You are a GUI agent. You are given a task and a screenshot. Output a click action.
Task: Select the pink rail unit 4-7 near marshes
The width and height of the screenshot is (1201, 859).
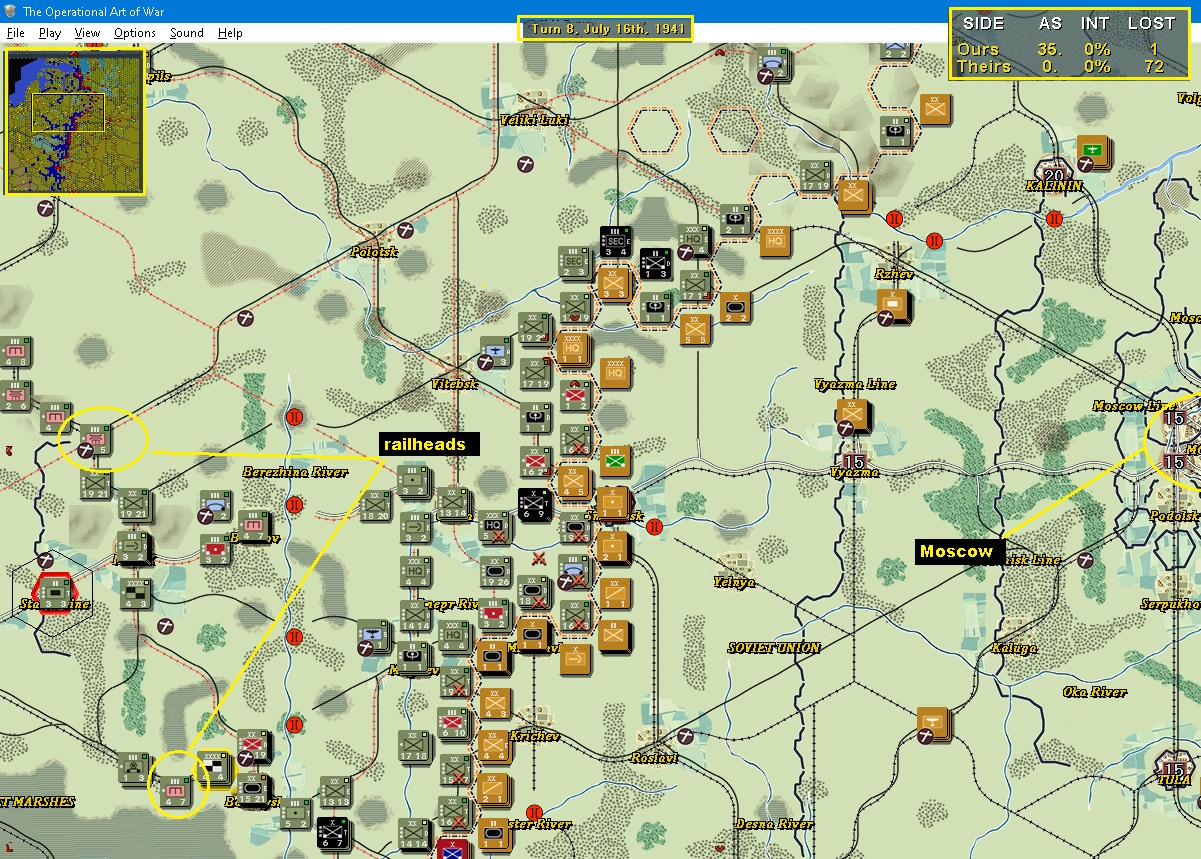176,790
